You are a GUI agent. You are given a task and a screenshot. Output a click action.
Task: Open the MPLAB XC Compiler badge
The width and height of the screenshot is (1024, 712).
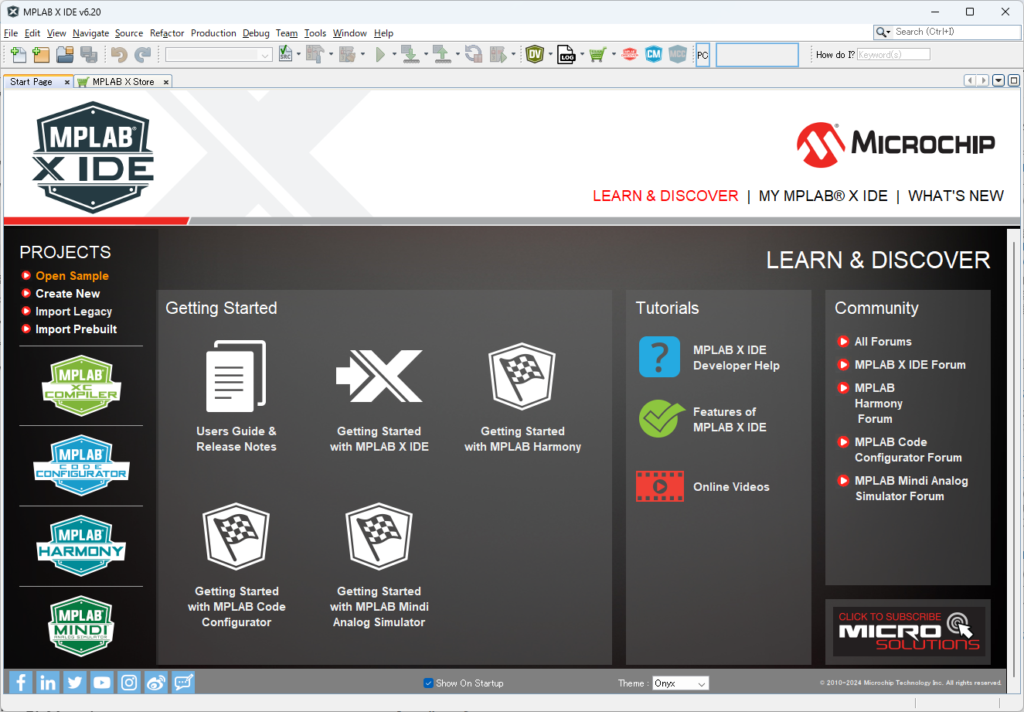(81, 385)
